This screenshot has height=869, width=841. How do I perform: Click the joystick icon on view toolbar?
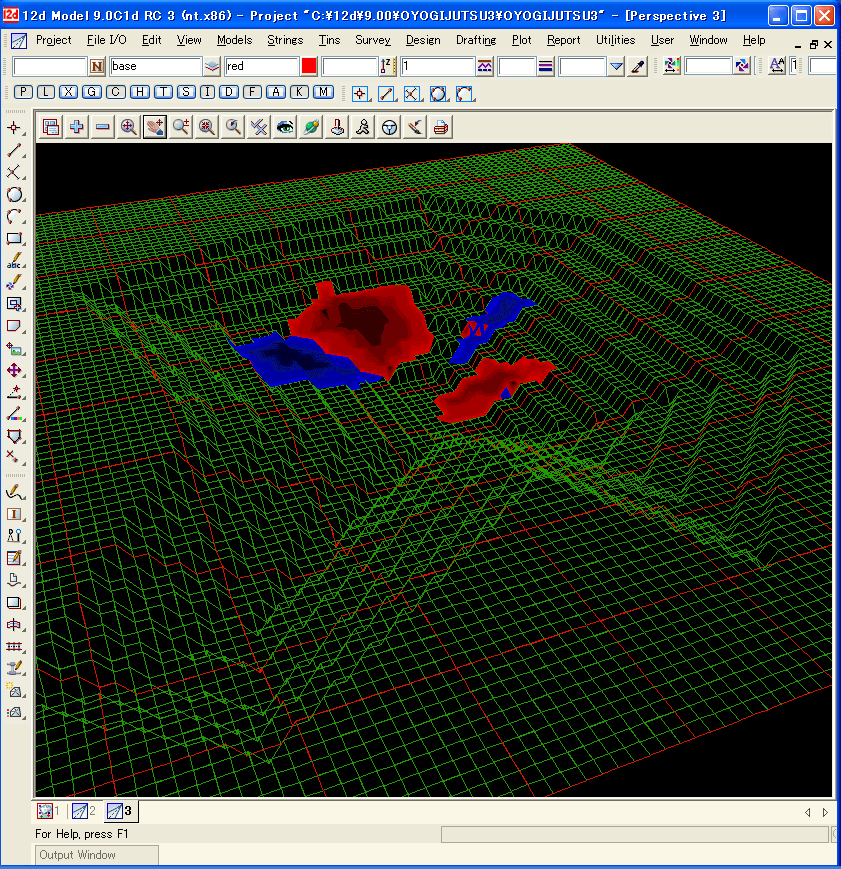(337, 127)
